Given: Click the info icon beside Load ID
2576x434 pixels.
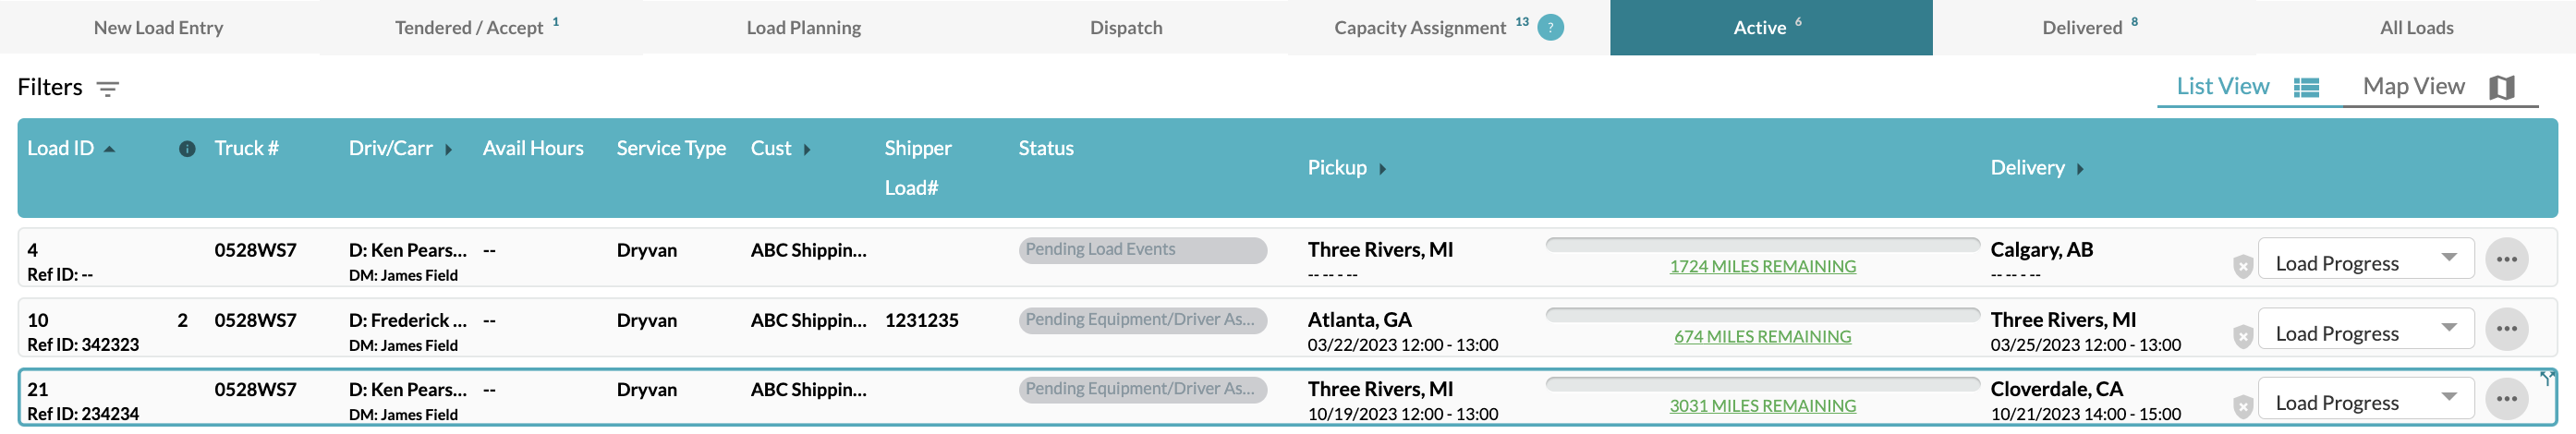Looking at the screenshot, I should coord(187,149).
